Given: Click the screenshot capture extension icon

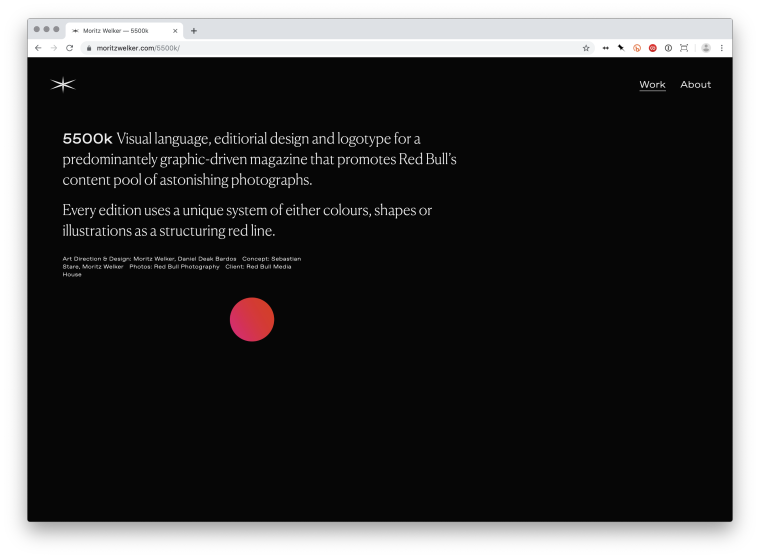Looking at the screenshot, I should pyautogui.click(x=684, y=48).
